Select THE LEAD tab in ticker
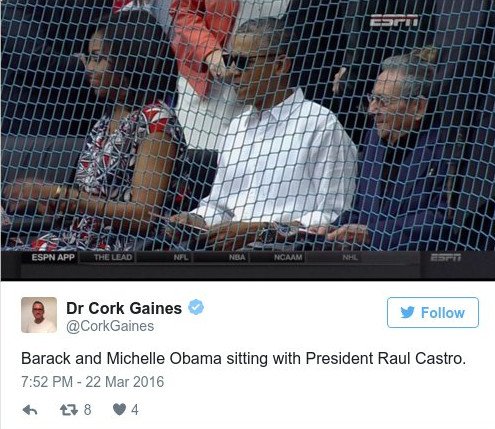Screen dimensions: 495x429 (113, 257)
